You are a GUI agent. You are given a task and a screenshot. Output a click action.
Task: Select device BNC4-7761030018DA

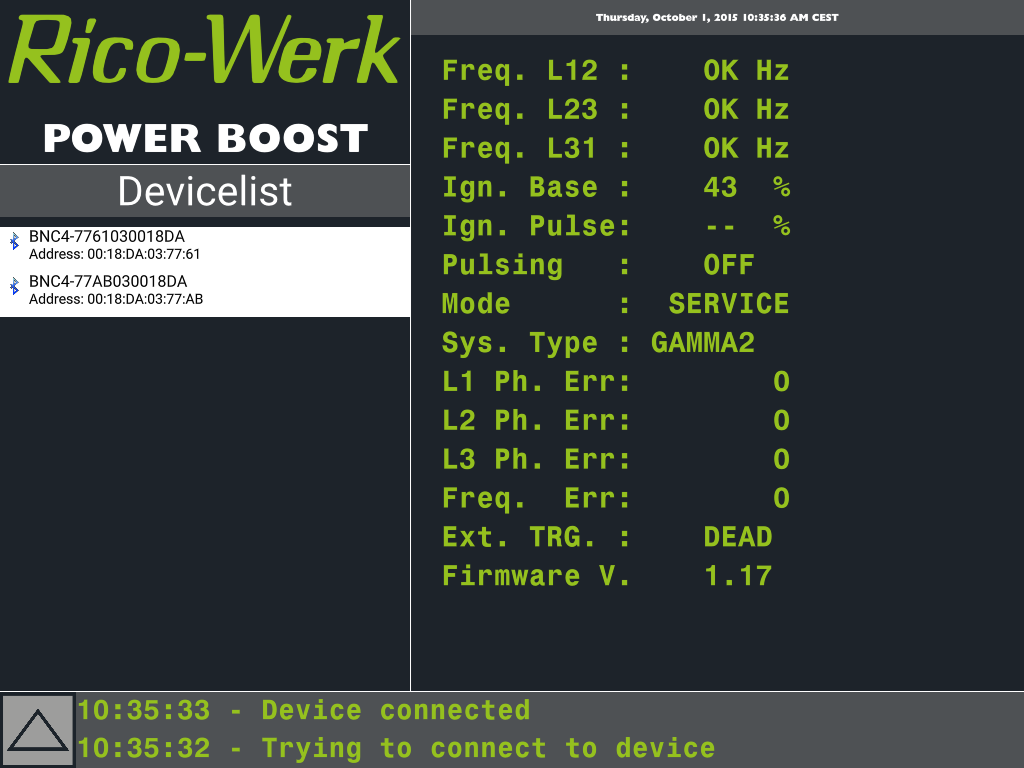(205, 245)
